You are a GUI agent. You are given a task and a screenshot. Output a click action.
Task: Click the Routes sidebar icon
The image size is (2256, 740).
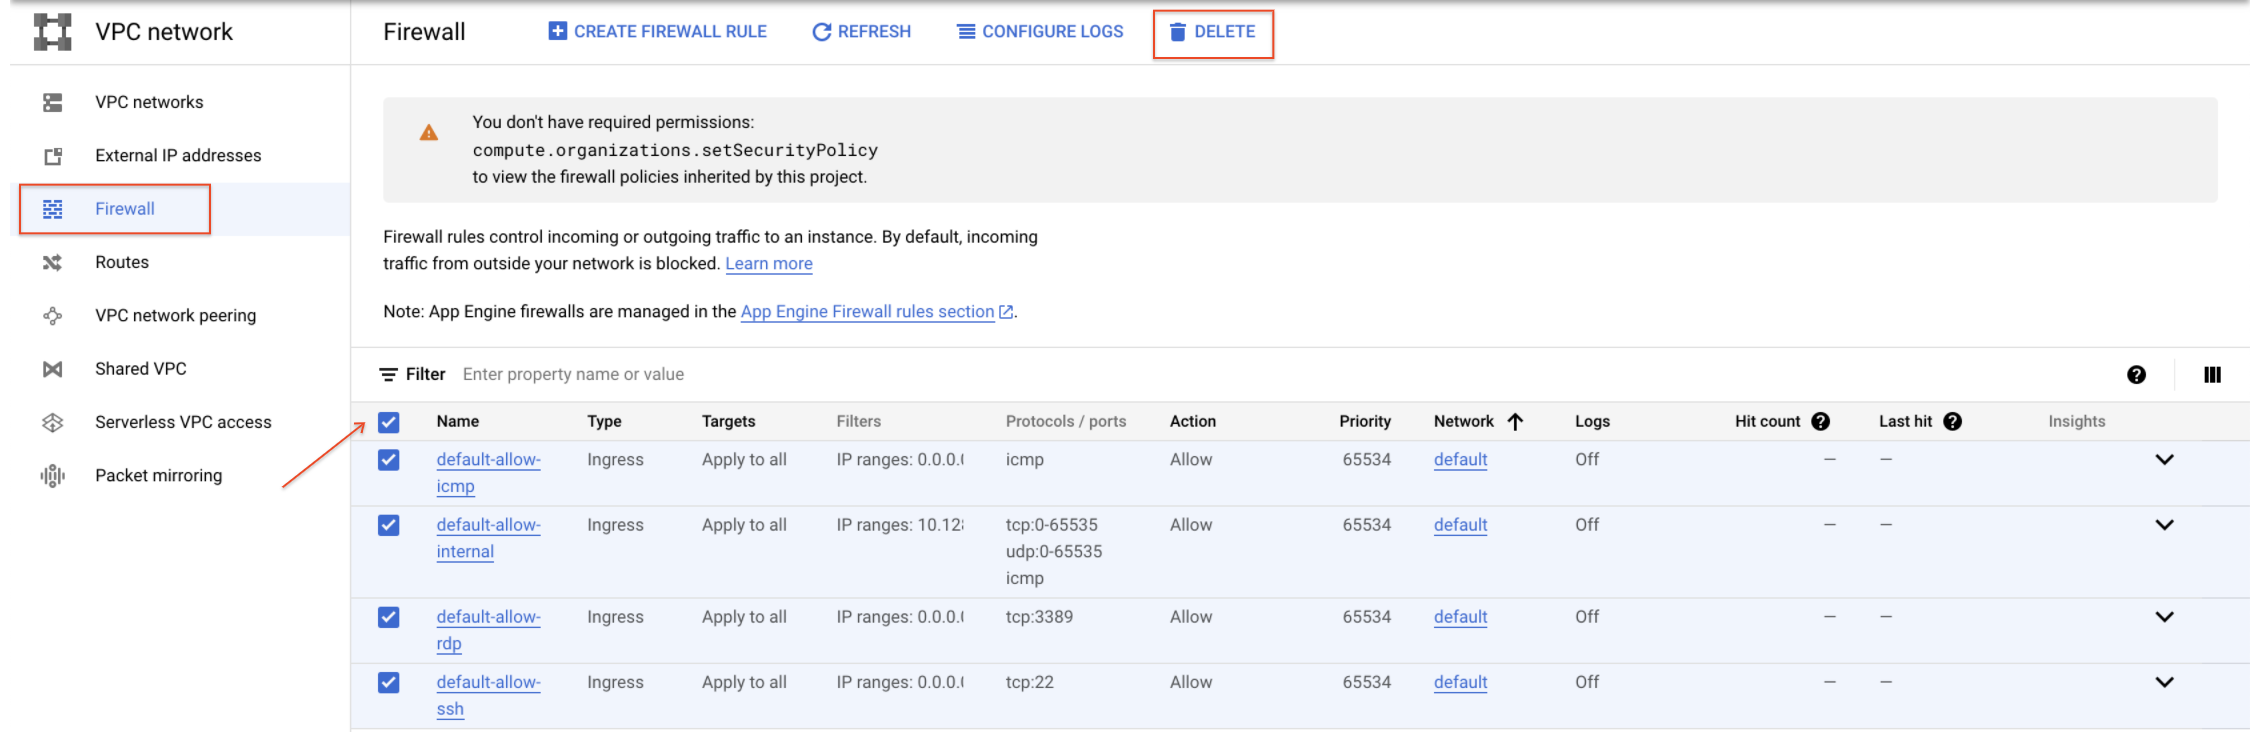coord(53,262)
